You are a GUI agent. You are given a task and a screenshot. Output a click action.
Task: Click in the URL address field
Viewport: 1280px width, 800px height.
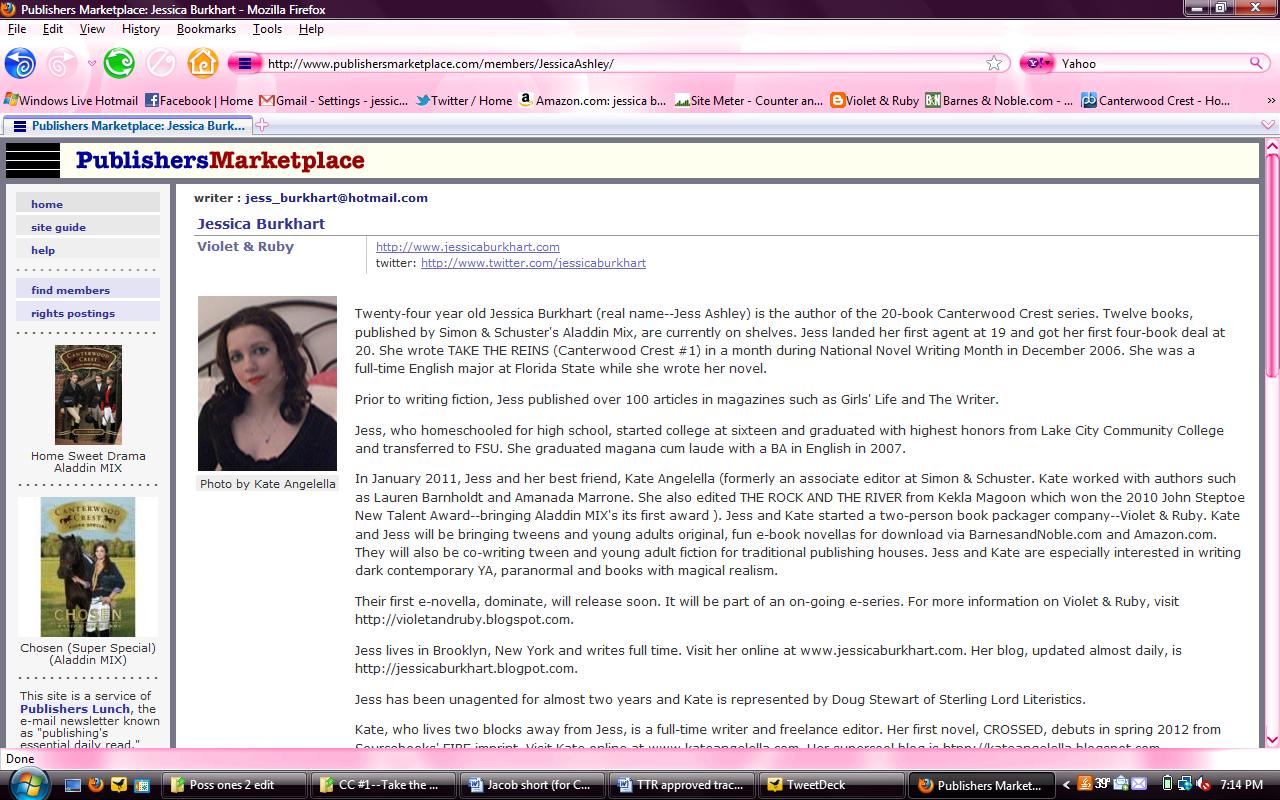(620, 63)
